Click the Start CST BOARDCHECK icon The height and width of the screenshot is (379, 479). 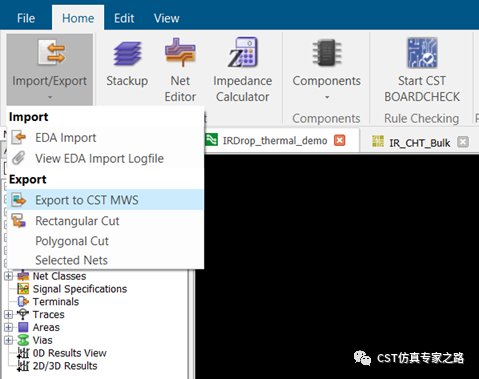[422, 53]
